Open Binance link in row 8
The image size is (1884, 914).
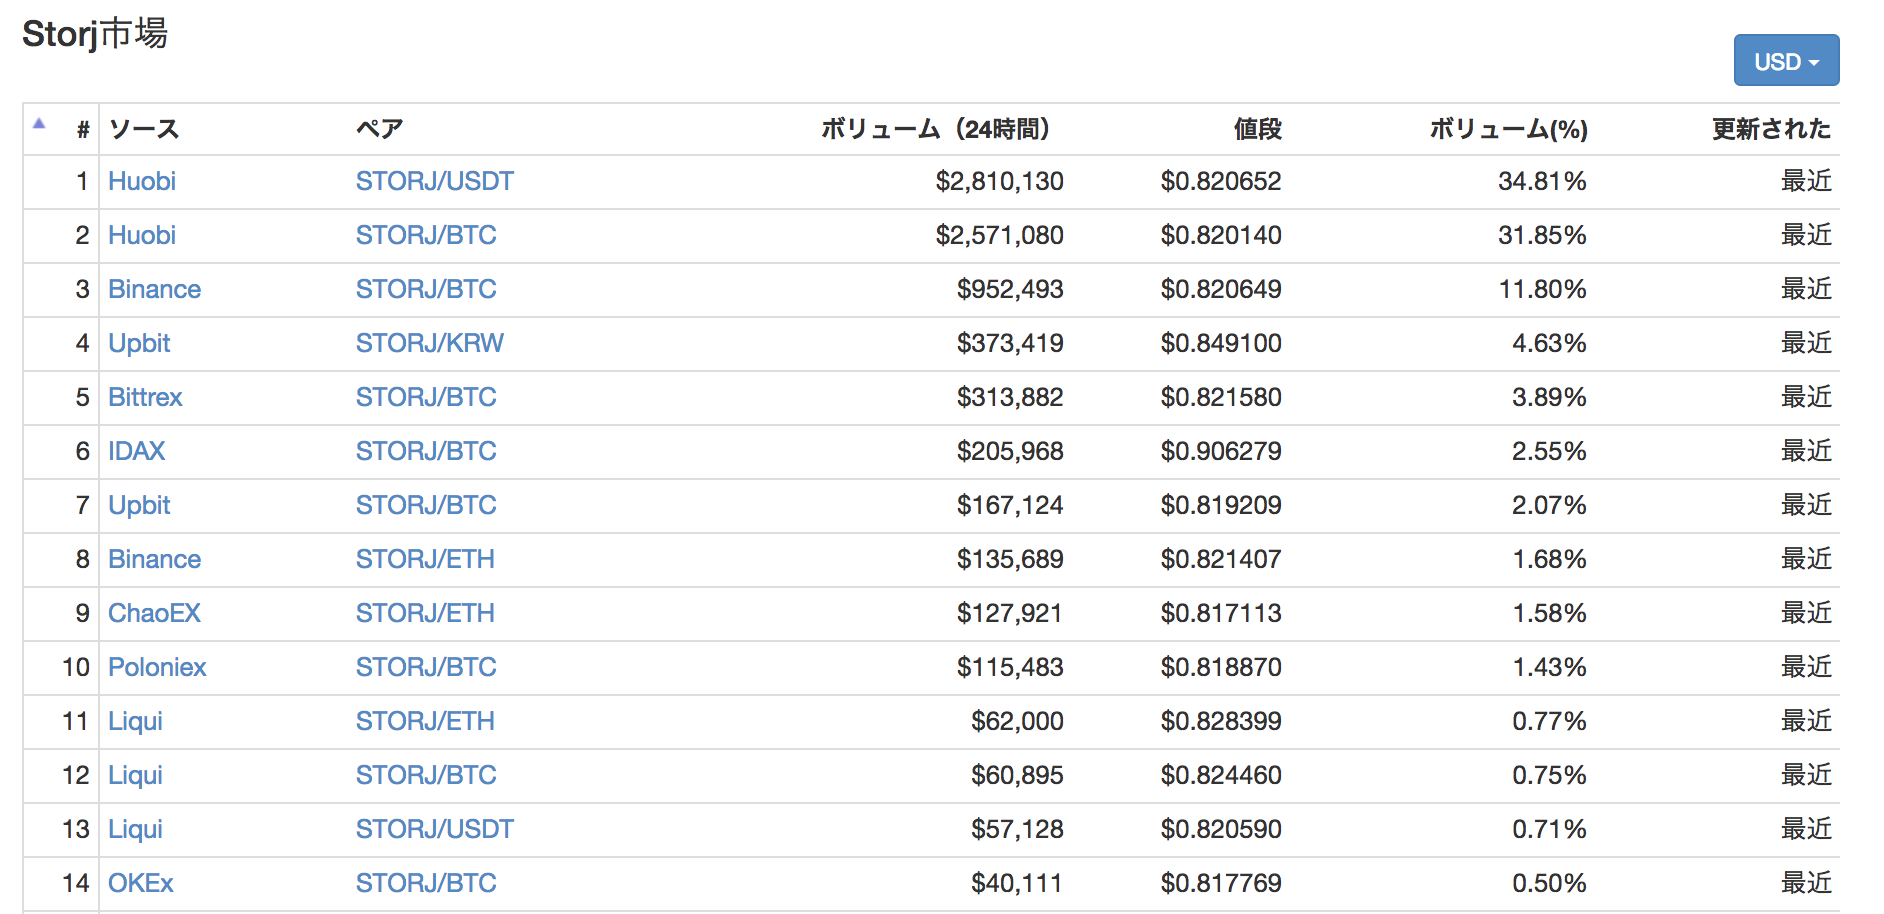pos(155,559)
